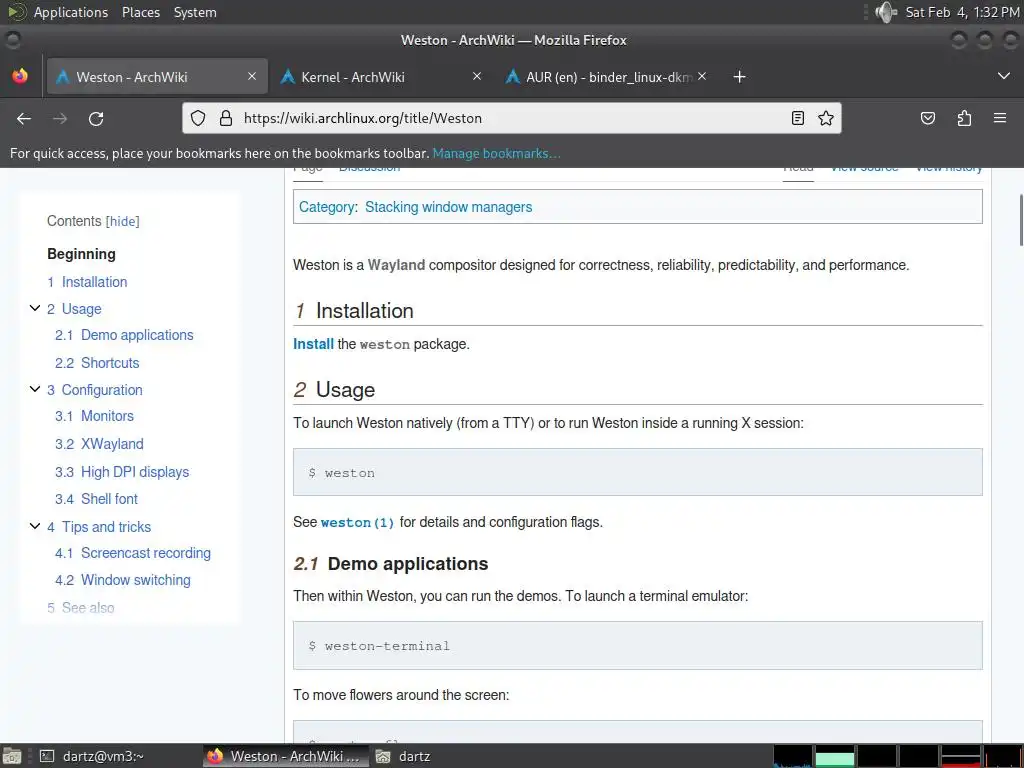Jump to 4.2 Window switching

click(x=123, y=580)
